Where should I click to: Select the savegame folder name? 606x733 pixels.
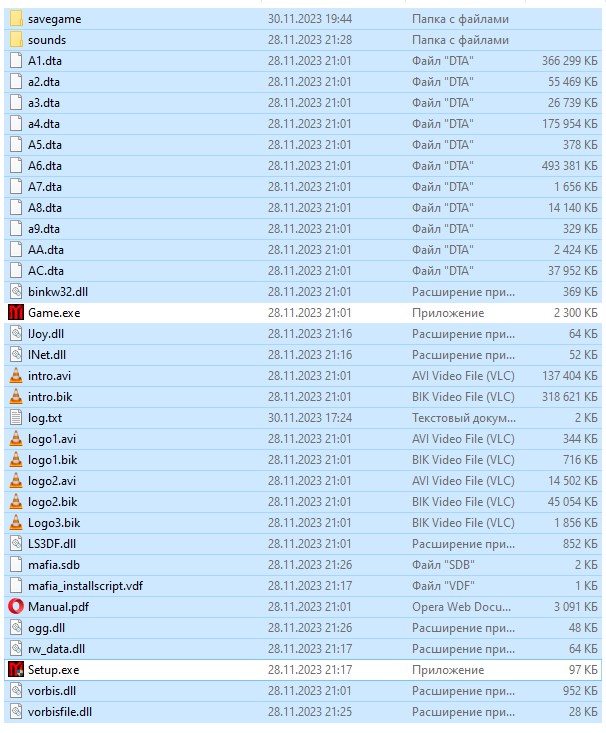tap(55, 19)
